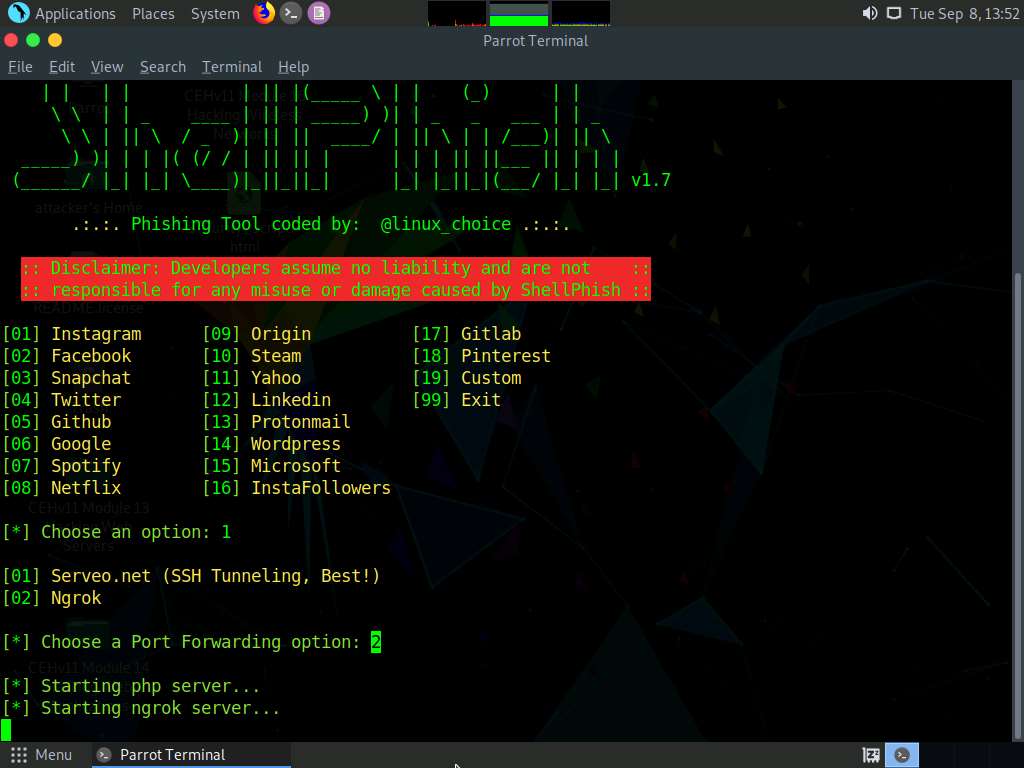Open Places menu in top panel
This screenshot has height=768, width=1024.
[x=153, y=14]
